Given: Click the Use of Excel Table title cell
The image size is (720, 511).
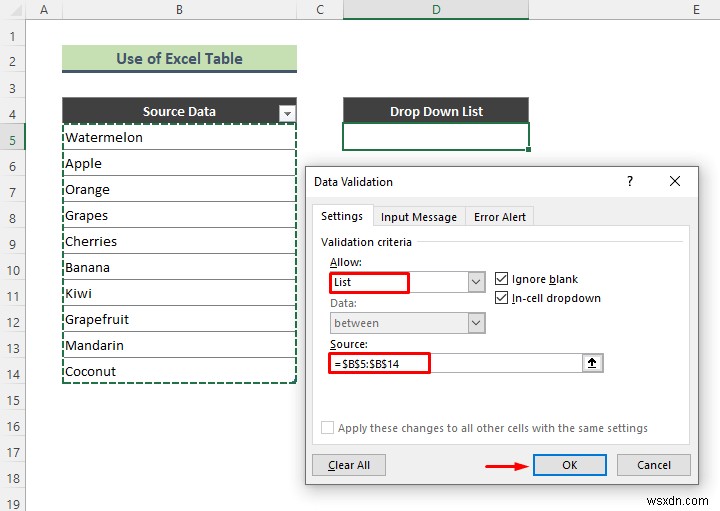Looking at the screenshot, I should point(179,58).
